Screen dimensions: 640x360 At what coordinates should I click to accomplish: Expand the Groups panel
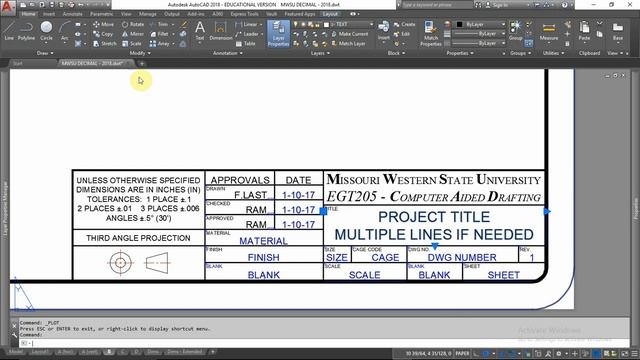tap(520, 53)
